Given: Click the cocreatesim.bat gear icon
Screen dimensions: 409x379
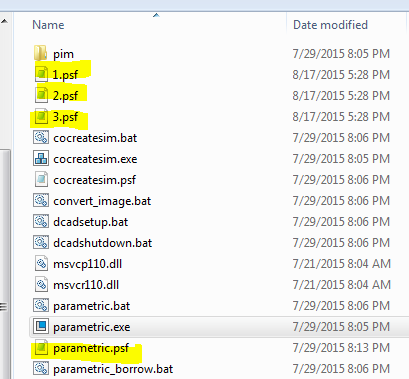Looking at the screenshot, I should [41, 137].
